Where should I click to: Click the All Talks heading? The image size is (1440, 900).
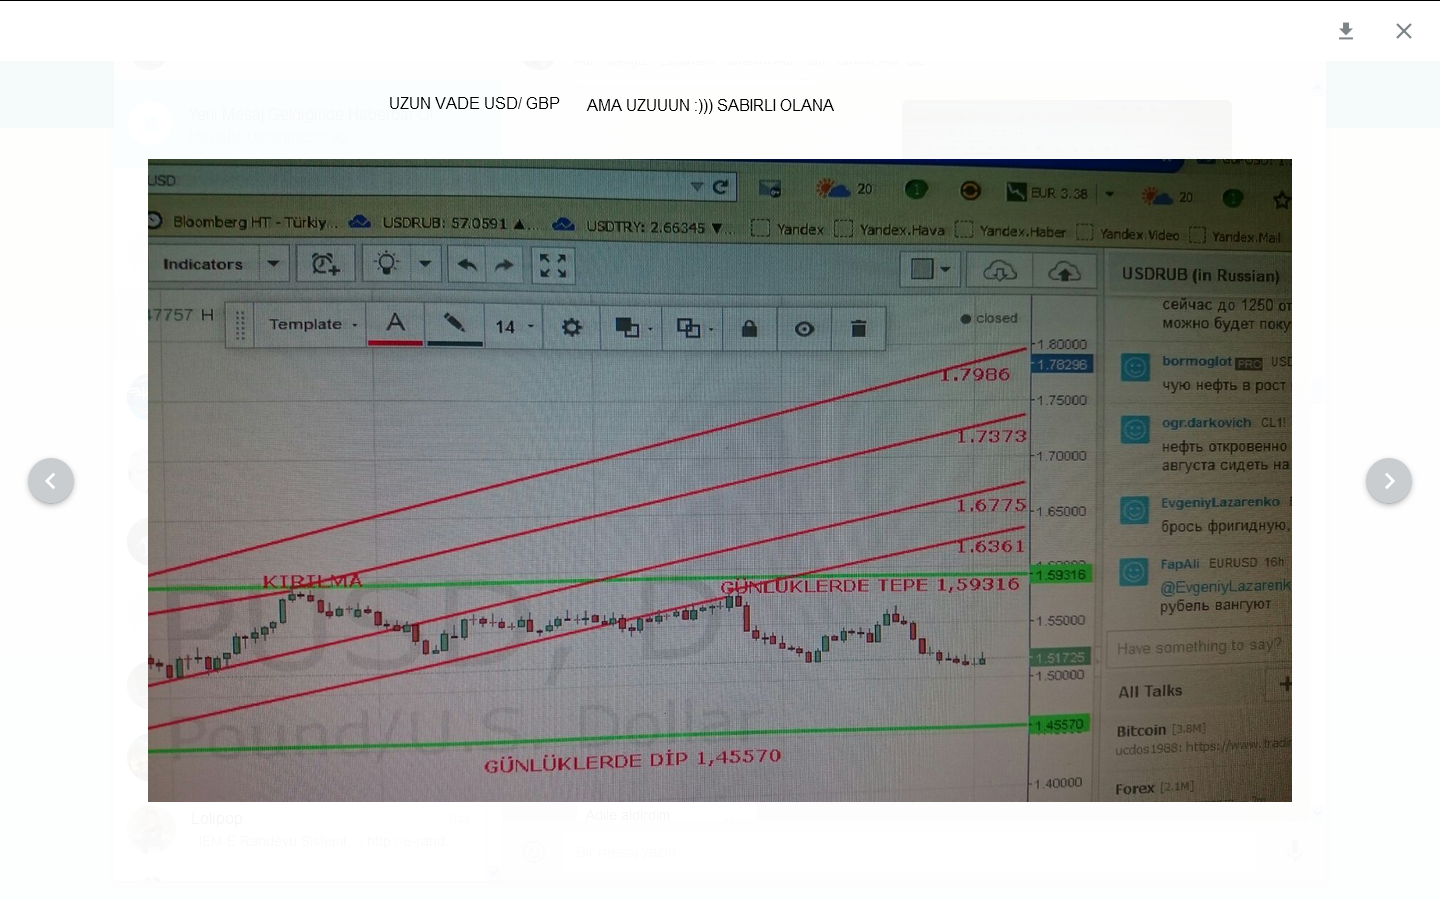[1150, 691]
